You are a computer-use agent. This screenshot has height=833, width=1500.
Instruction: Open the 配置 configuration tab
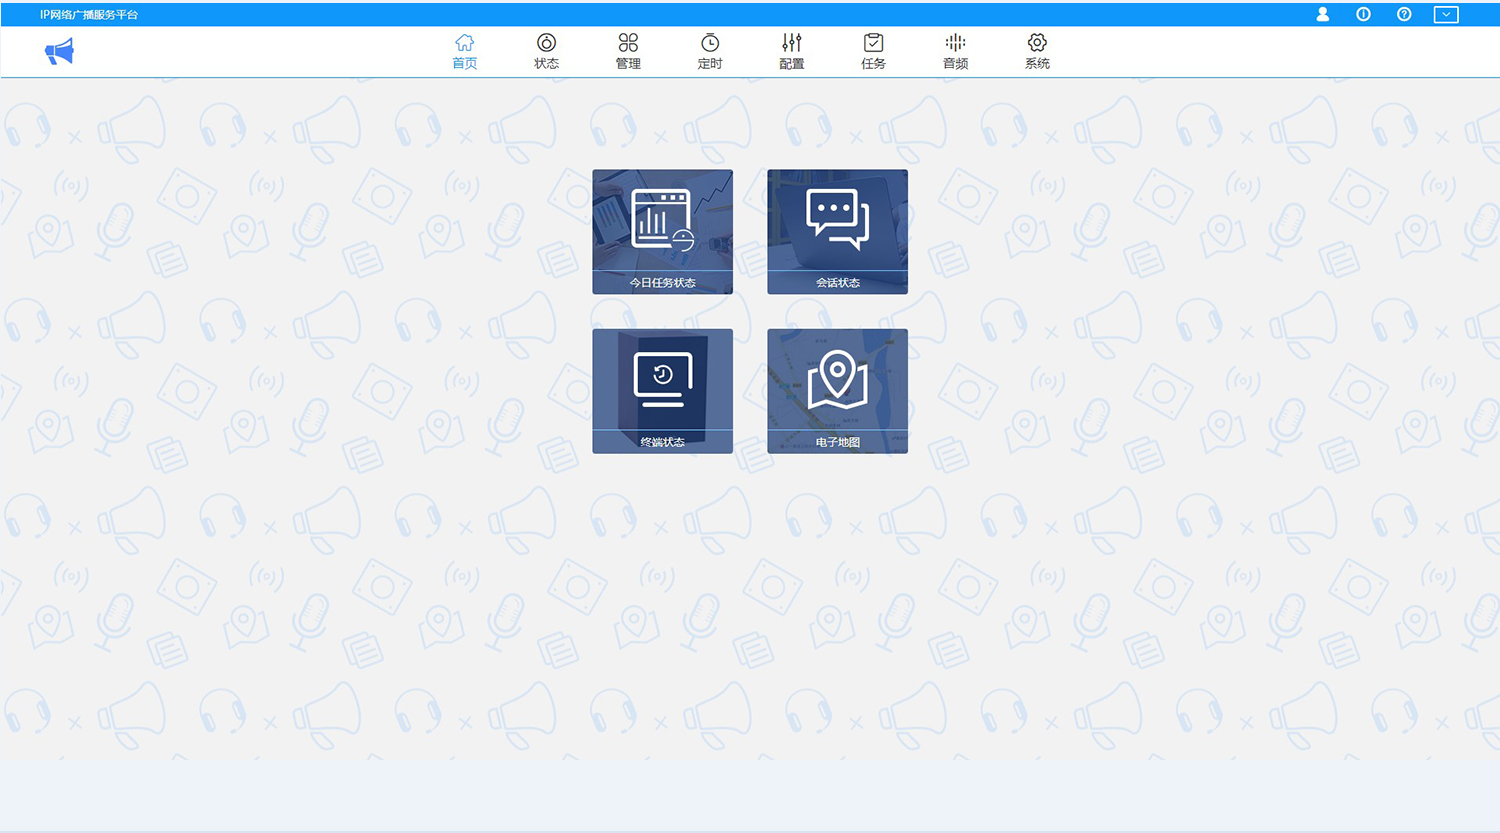(792, 52)
